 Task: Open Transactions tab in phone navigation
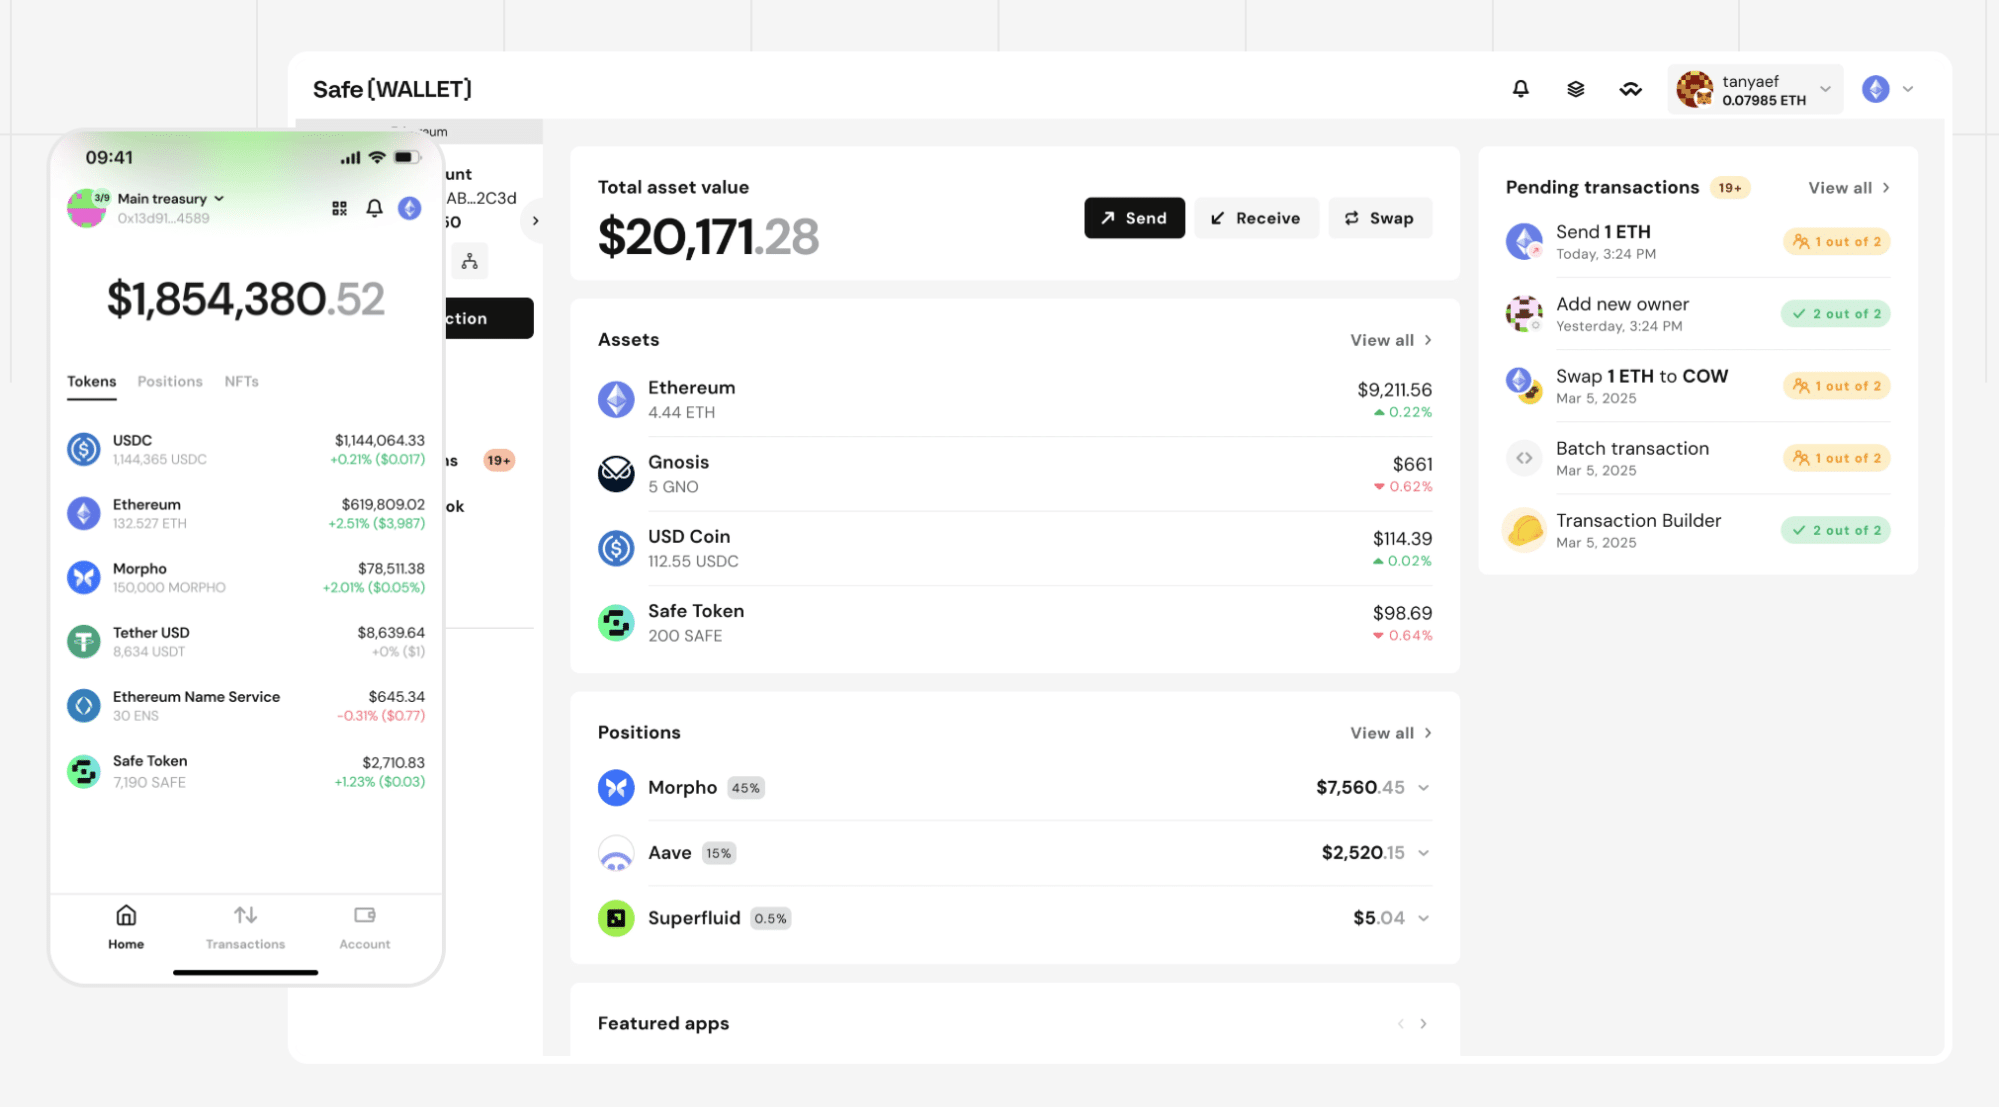point(245,927)
